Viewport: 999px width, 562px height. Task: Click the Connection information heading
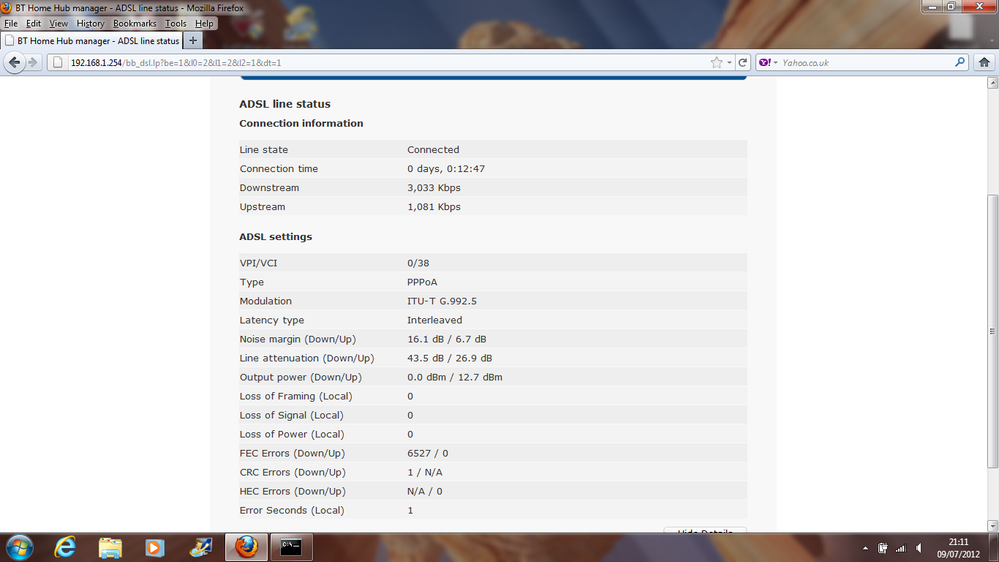click(301, 124)
